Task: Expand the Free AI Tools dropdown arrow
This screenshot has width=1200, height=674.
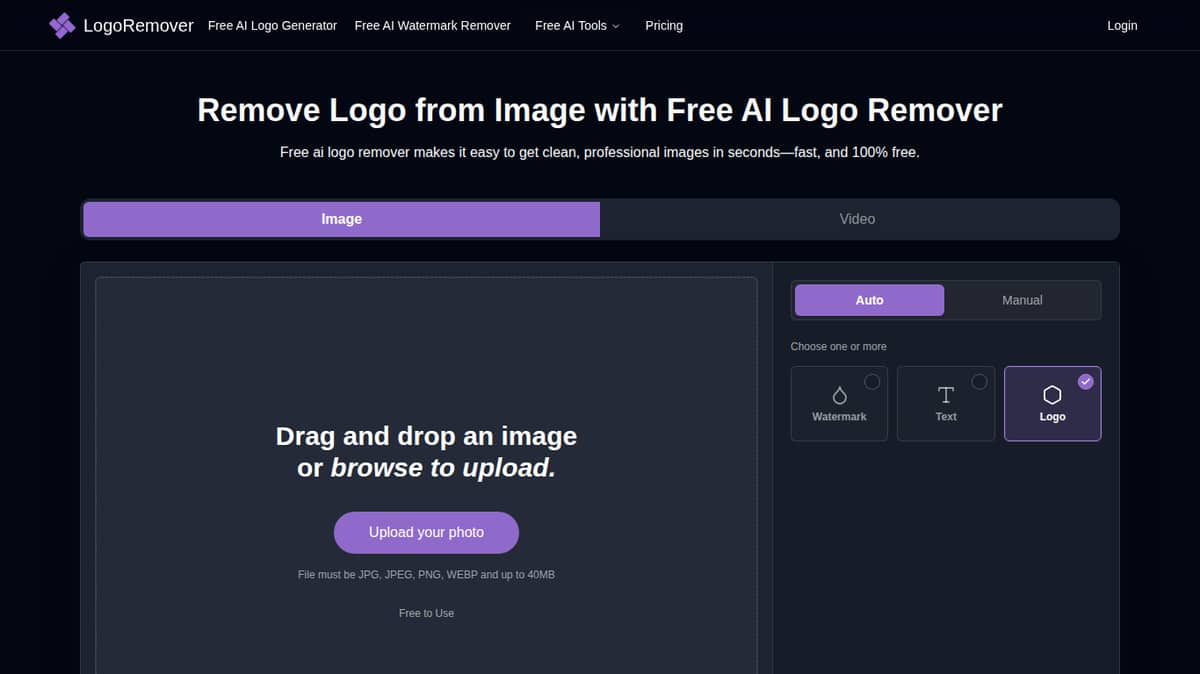Action: [616, 26]
